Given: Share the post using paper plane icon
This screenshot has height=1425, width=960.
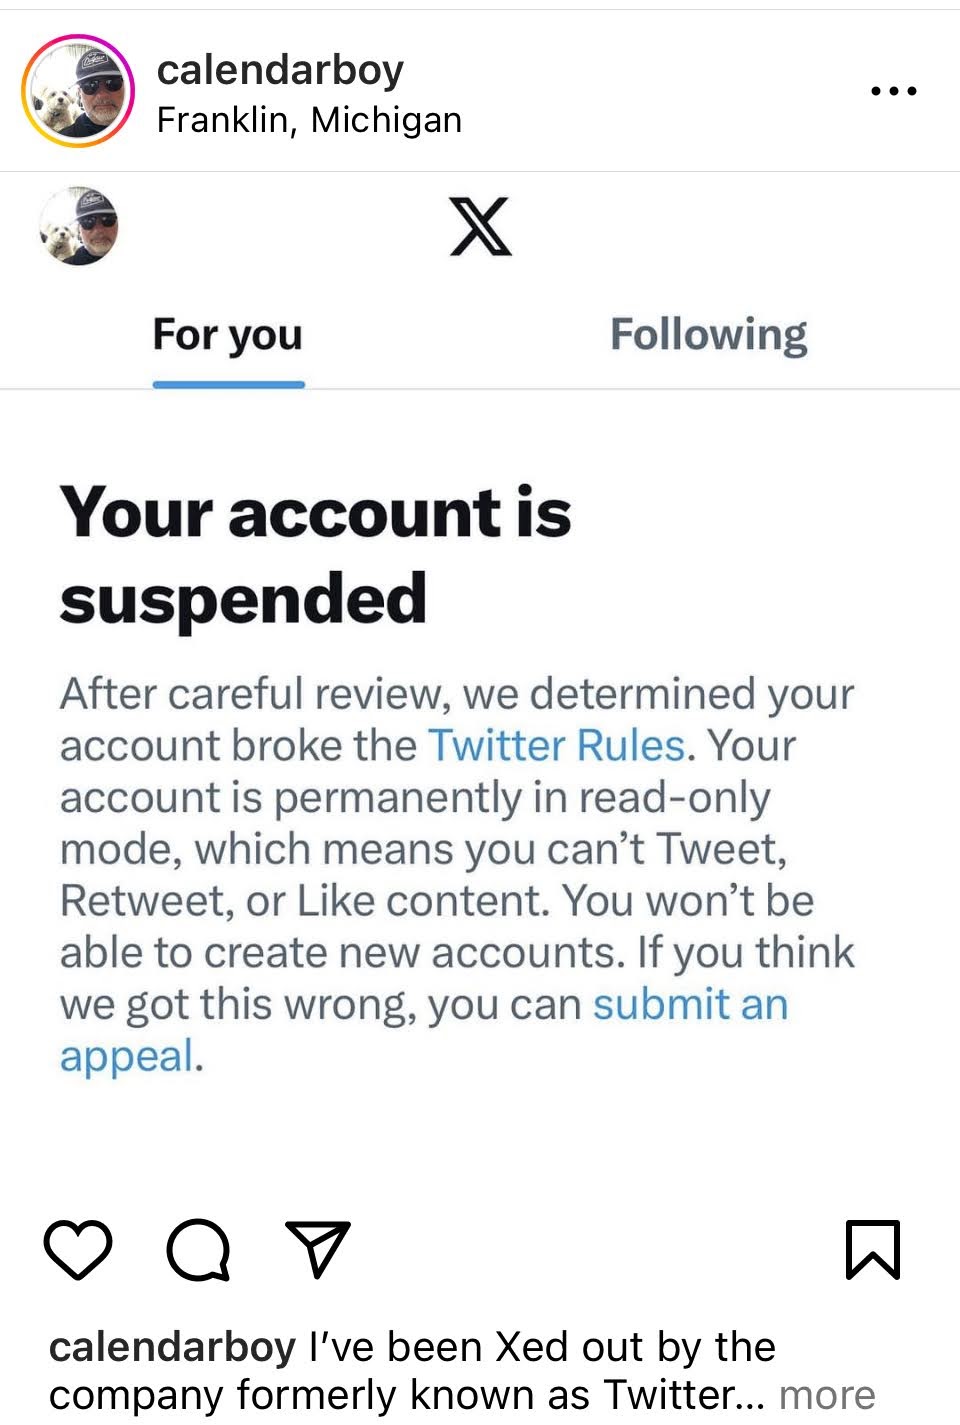Looking at the screenshot, I should (x=318, y=1249).
